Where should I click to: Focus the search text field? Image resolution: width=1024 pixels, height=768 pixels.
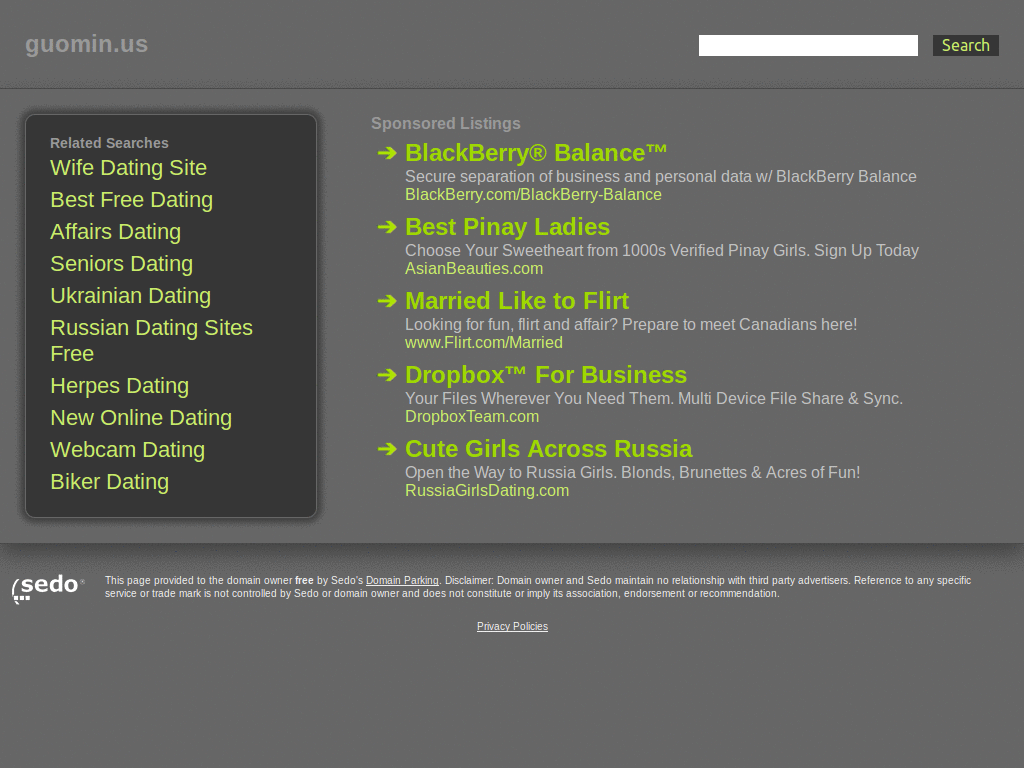point(808,45)
